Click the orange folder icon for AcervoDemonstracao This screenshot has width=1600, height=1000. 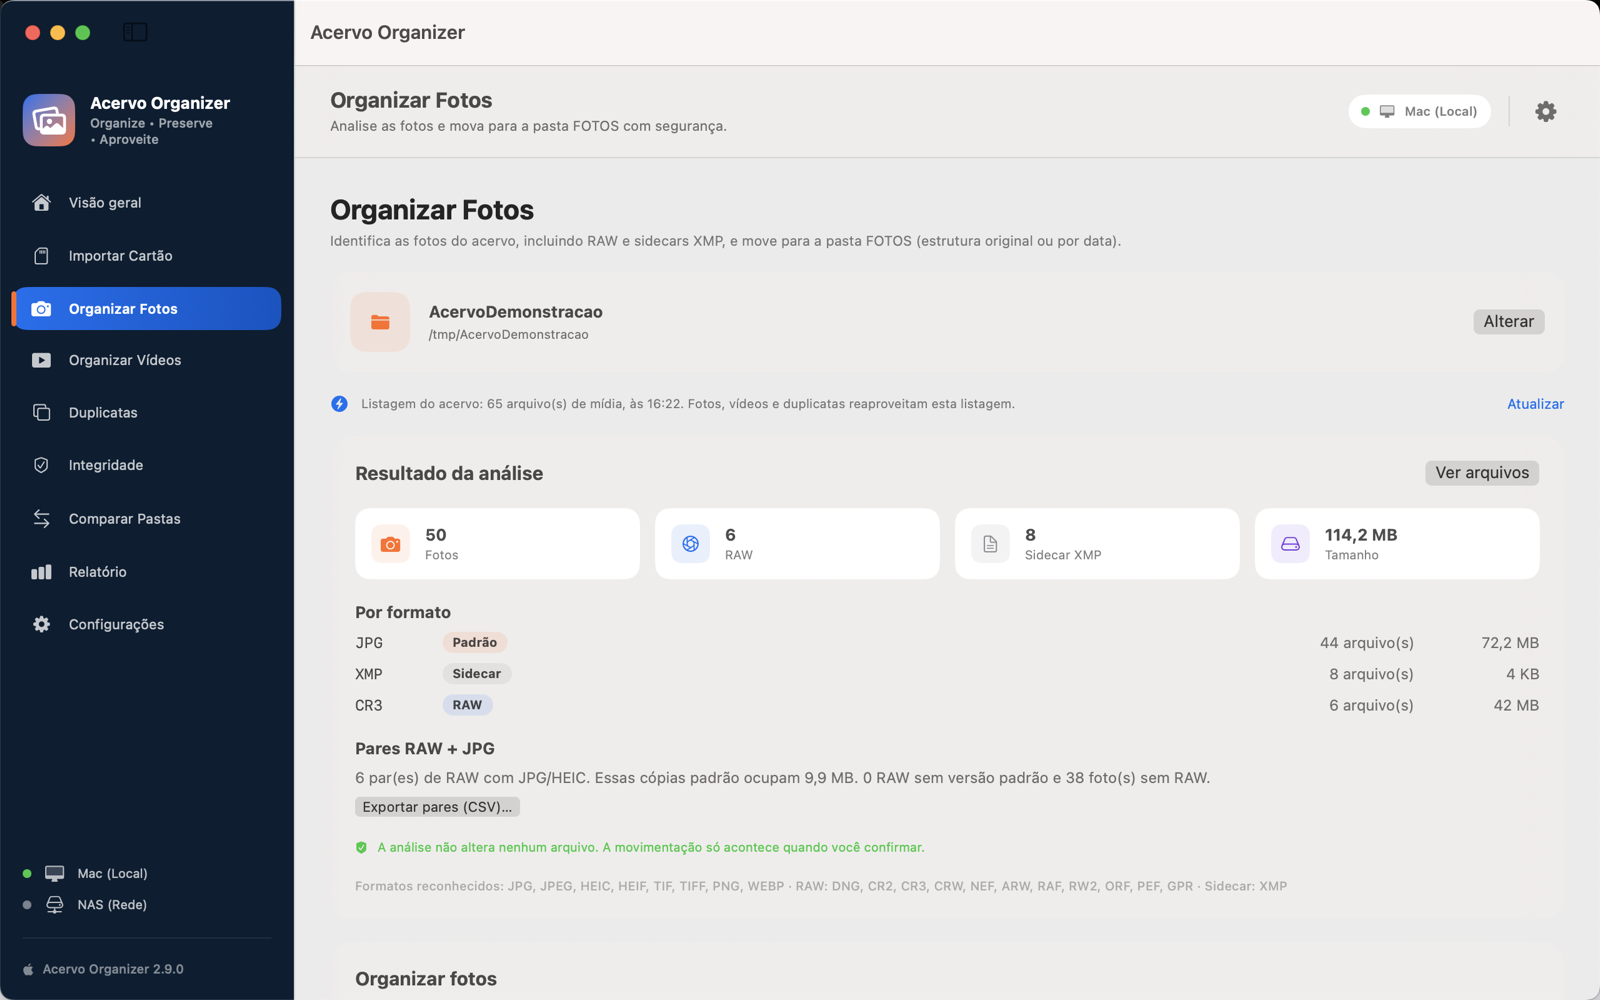click(380, 322)
